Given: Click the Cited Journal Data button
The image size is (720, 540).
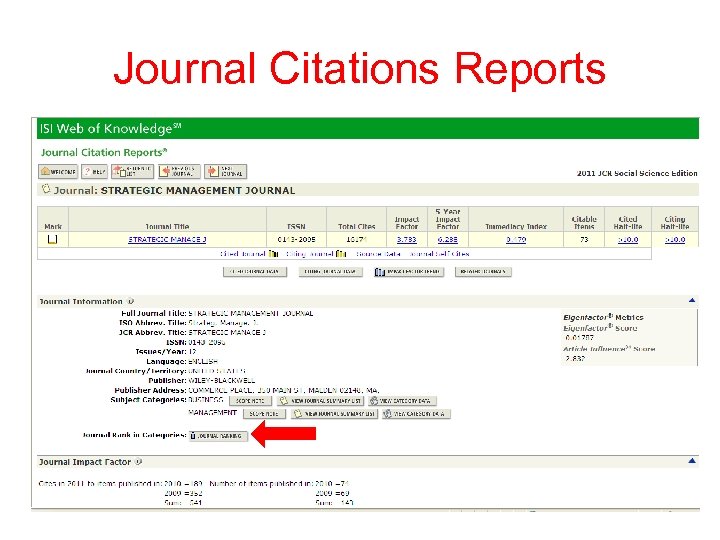Looking at the screenshot, I should click(255, 272).
